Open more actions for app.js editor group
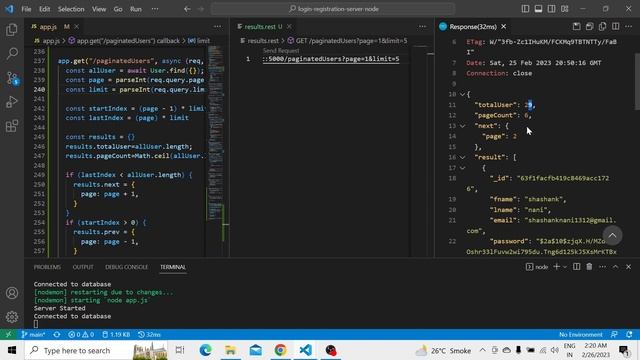 [x=218, y=27]
